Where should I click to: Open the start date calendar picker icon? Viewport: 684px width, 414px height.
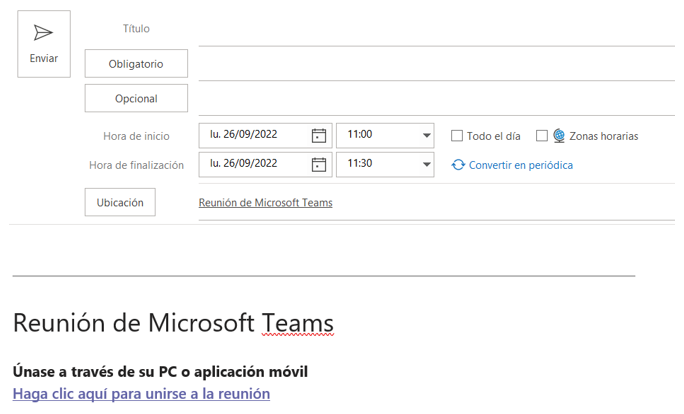pyautogui.click(x=319, y=136)
